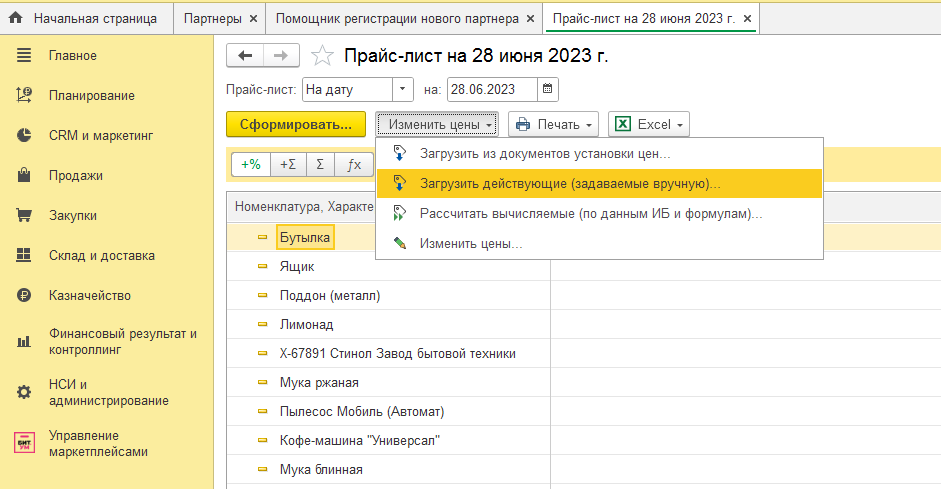Image resolution: width=941 pixels, height=489 pixels.
Task: Click the back navigation arrow
Action: click(x=245, y=56)
